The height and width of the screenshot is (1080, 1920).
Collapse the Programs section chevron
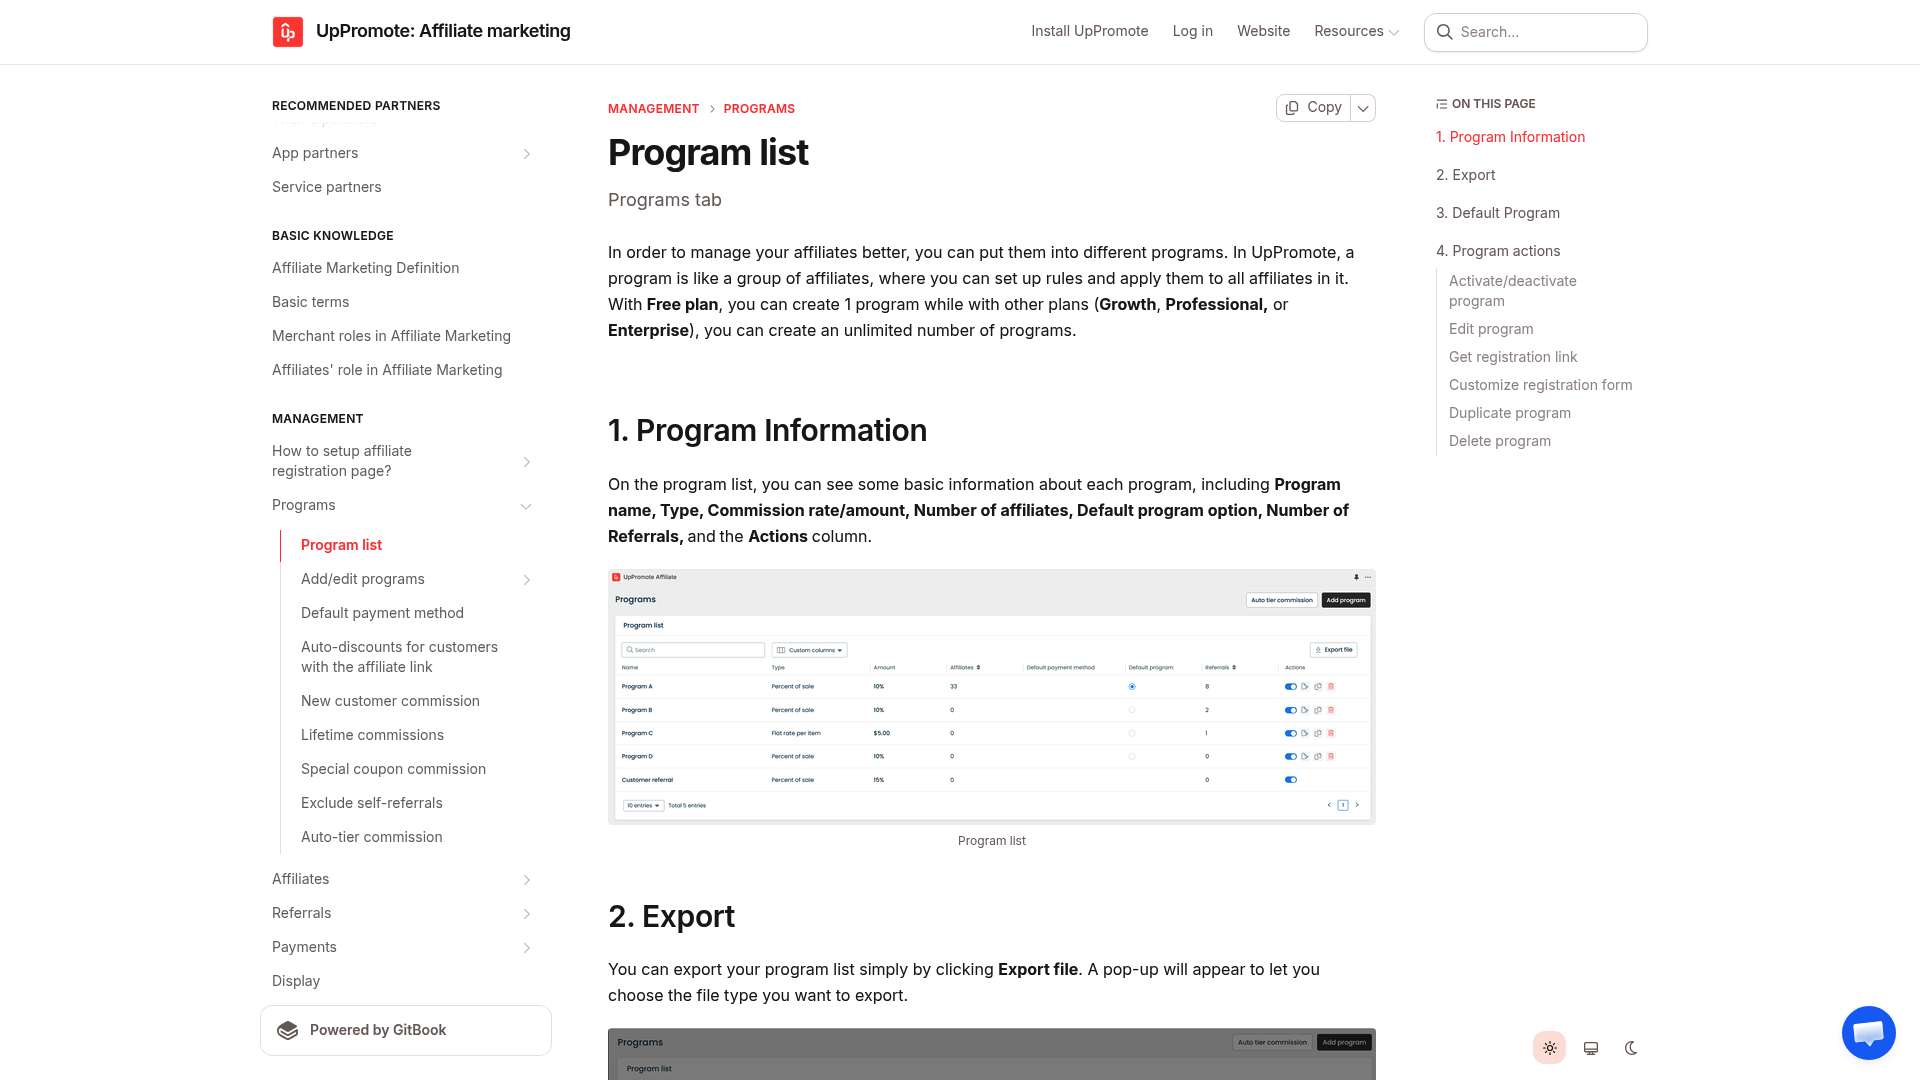pos(526,506)
